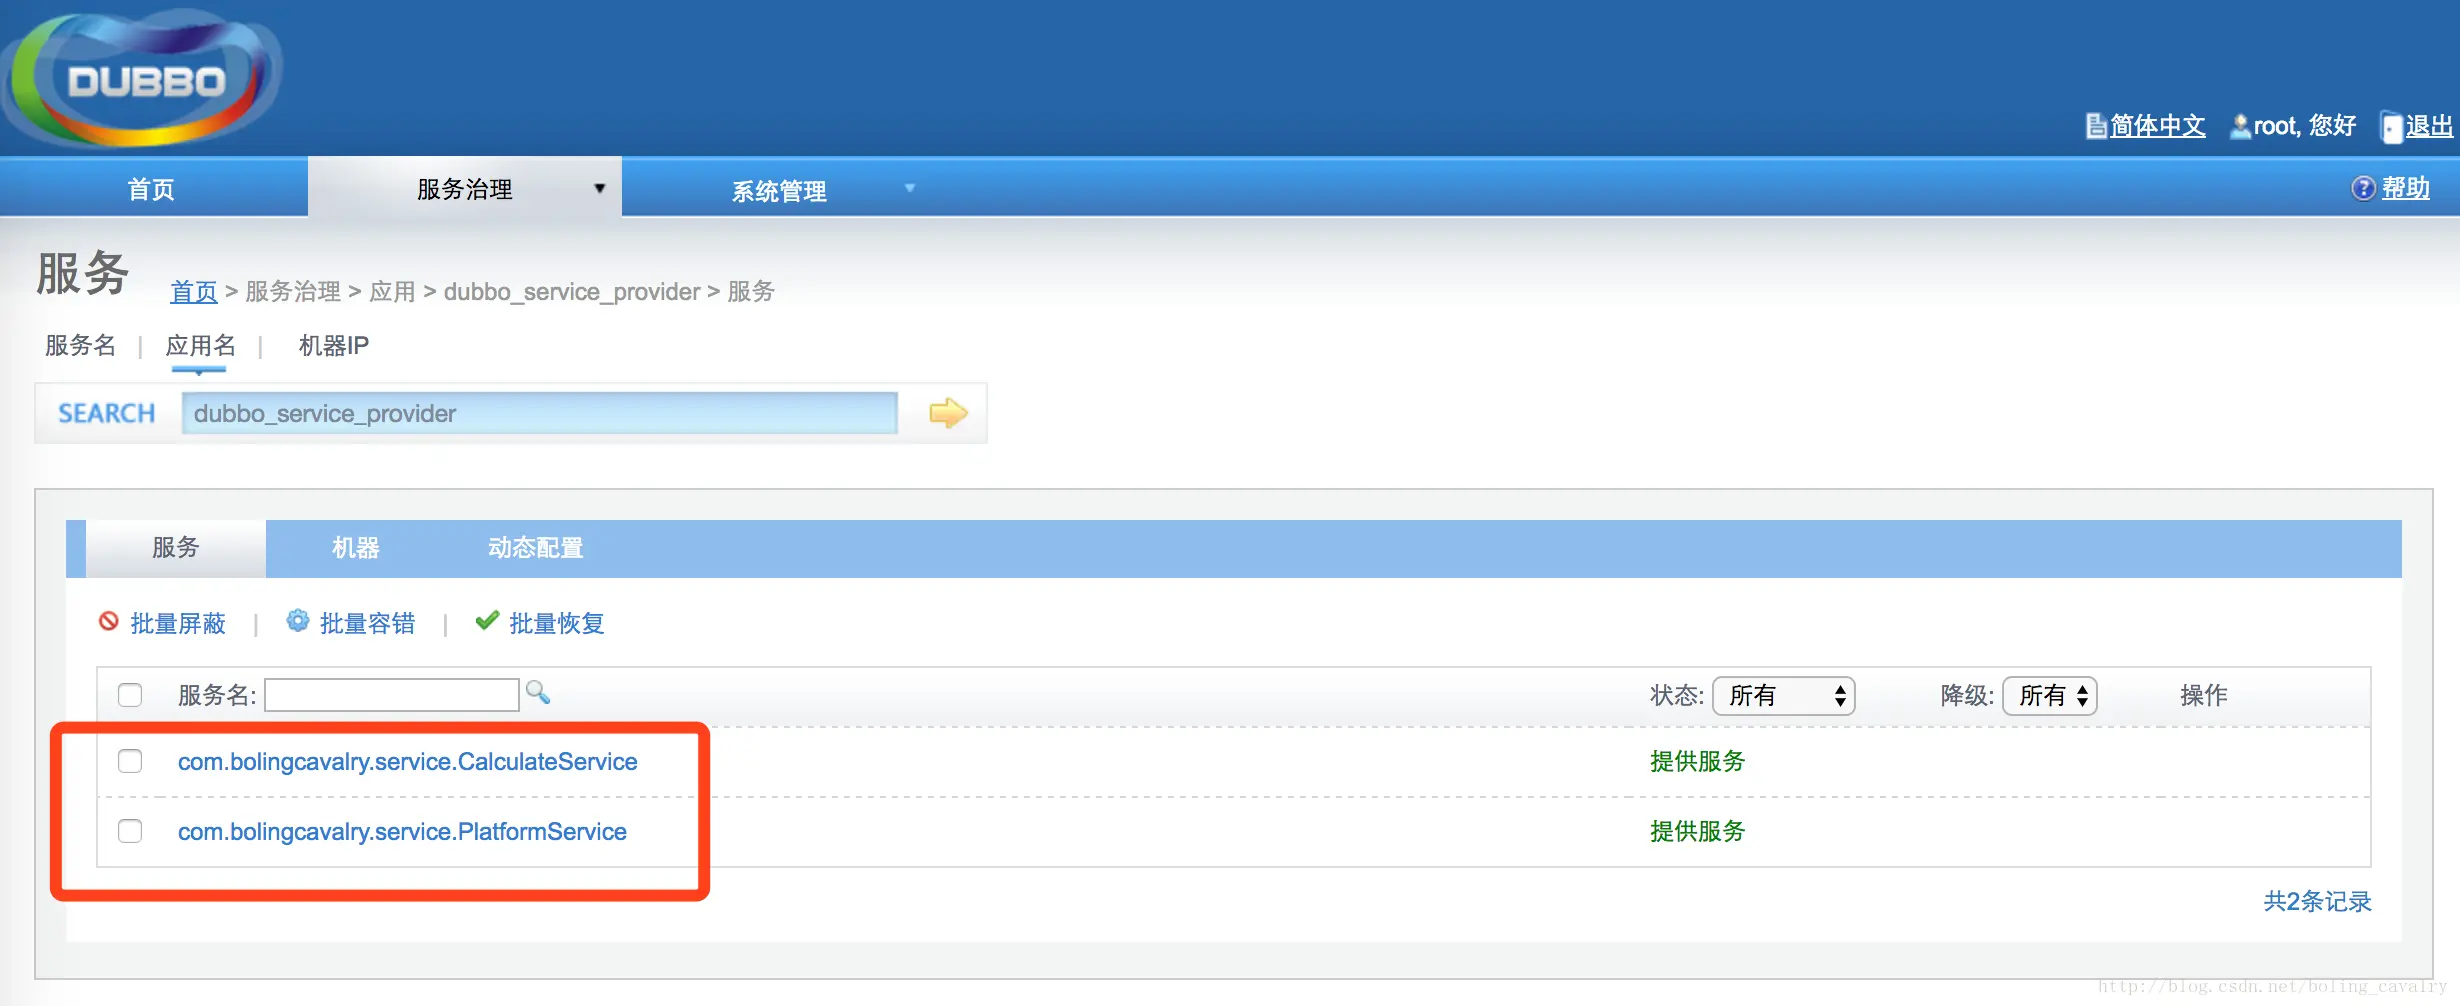Click the 批量屏蔽 link
This screenshot has width=2460, height=1006.
click(178, 623)
